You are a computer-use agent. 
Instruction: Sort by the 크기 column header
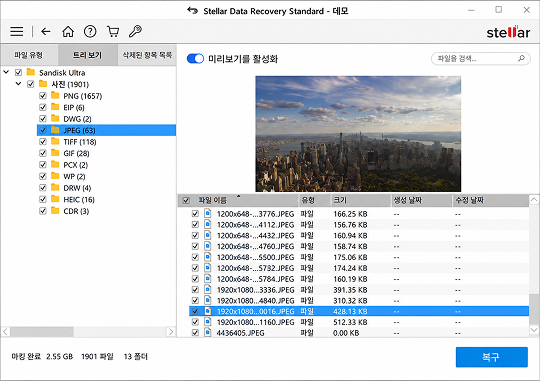pyautogui.click(x=361, y=200)
